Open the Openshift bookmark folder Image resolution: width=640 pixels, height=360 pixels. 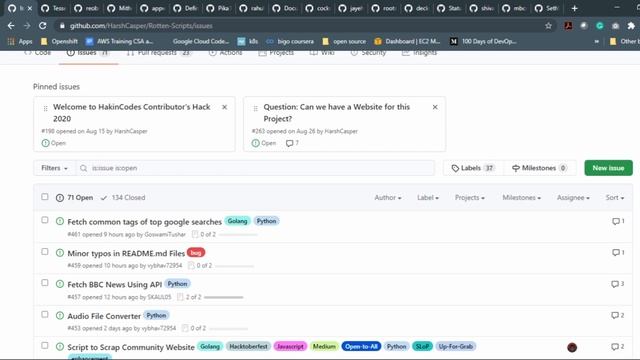click(60, 41)
